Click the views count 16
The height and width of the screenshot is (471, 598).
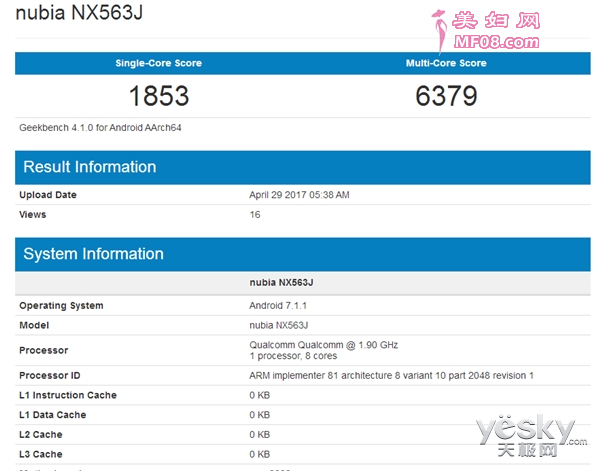[x=255, y=215]
